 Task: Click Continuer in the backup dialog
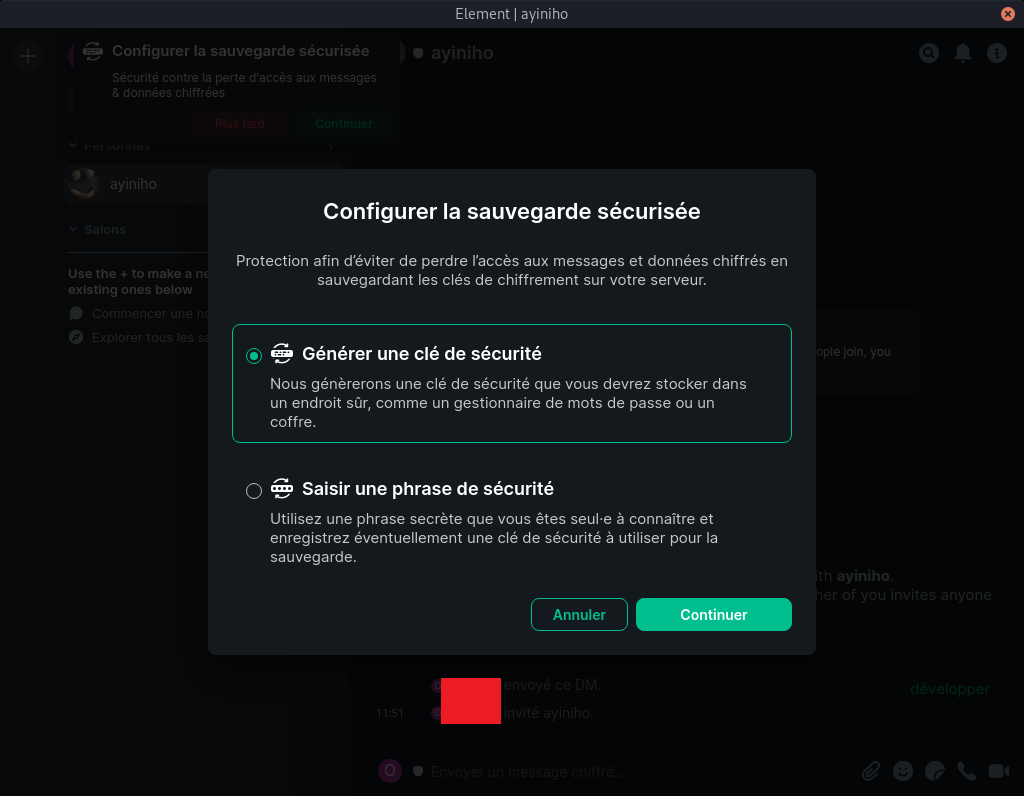714,614
